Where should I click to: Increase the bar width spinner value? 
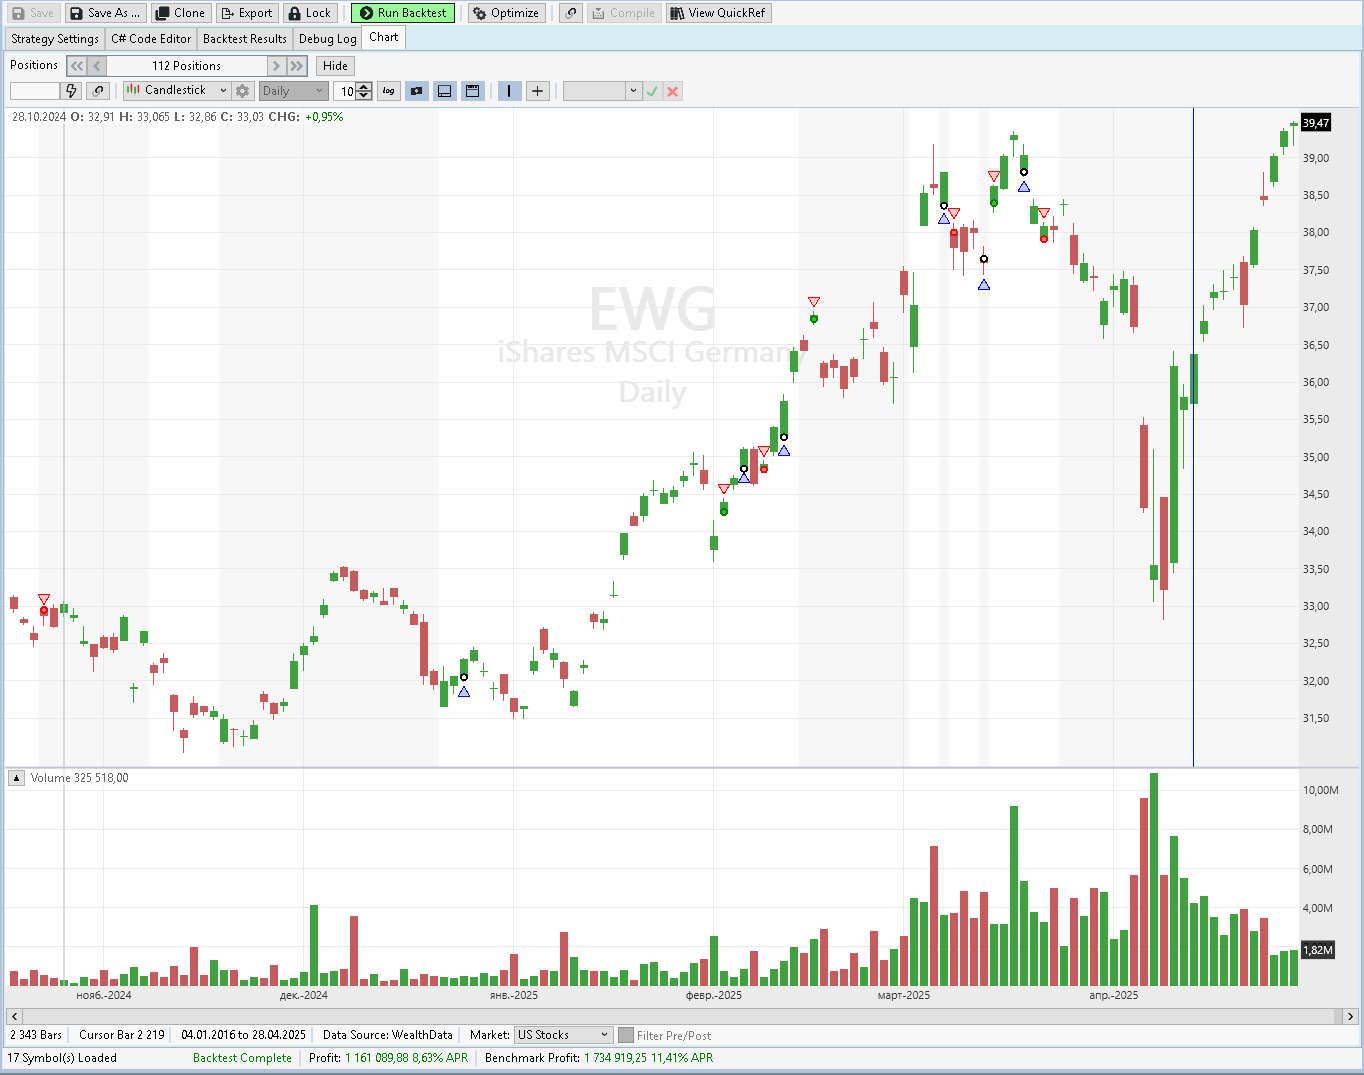364,87
